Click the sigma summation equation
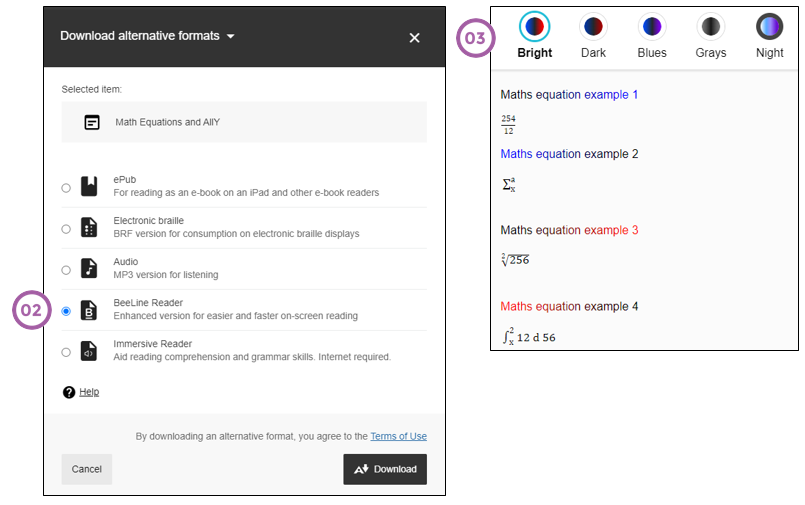Viewport: 805px width, 505px height. 509,184
